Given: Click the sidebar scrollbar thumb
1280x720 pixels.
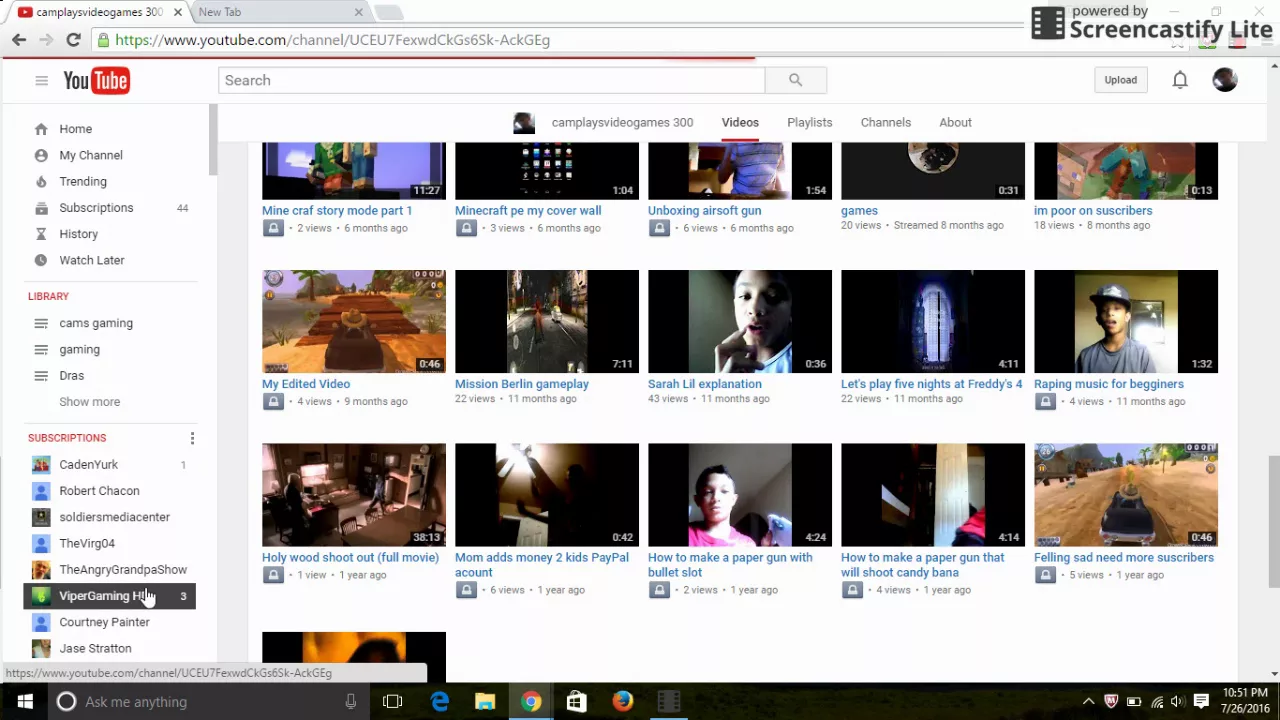Looking at the screenshot, I should [213, 140].
